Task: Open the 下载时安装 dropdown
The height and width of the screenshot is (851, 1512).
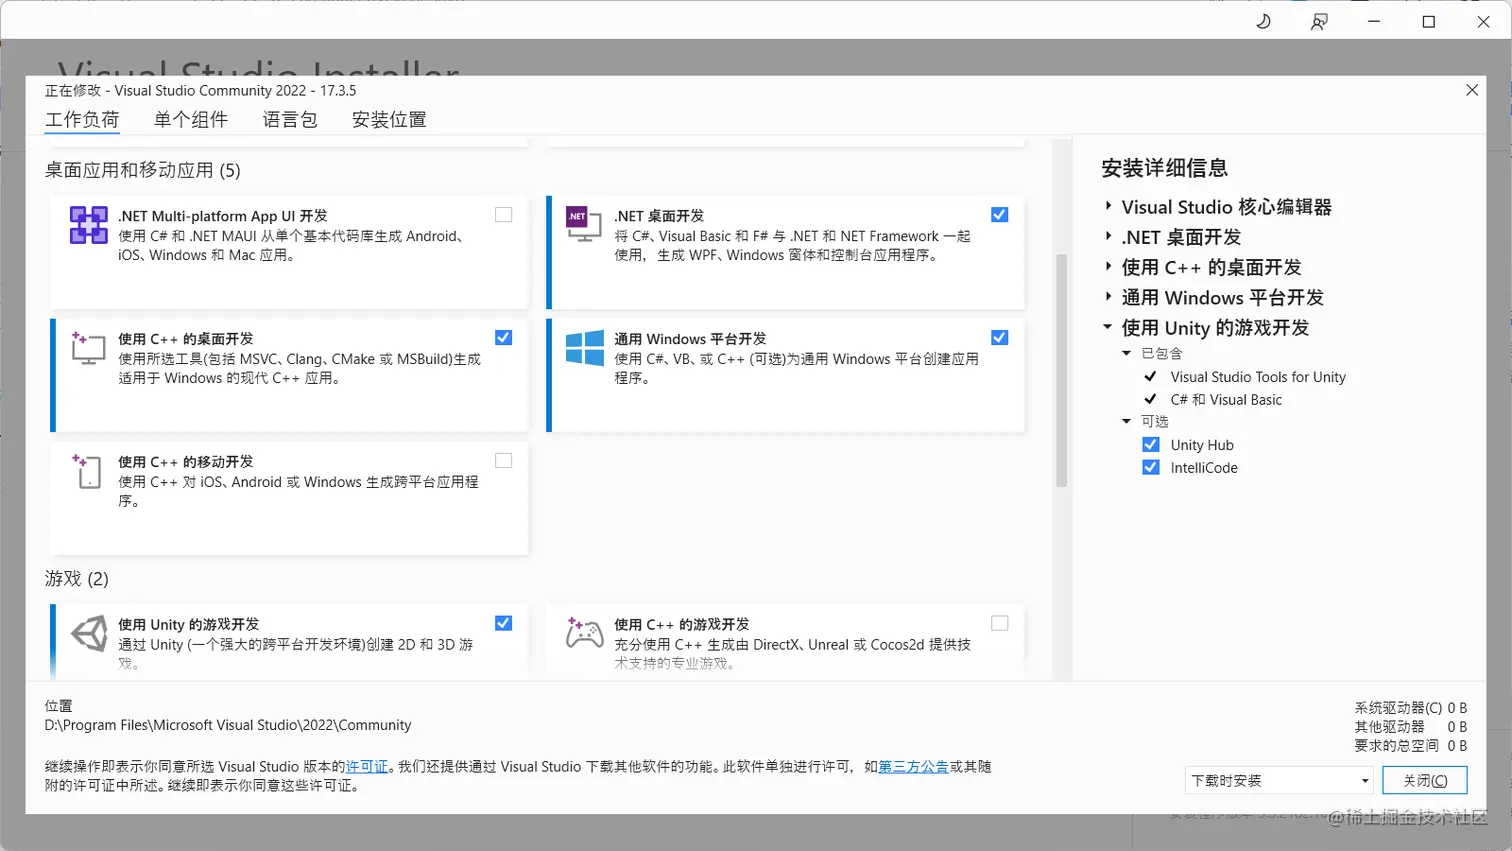Action: coord(1279,780)
